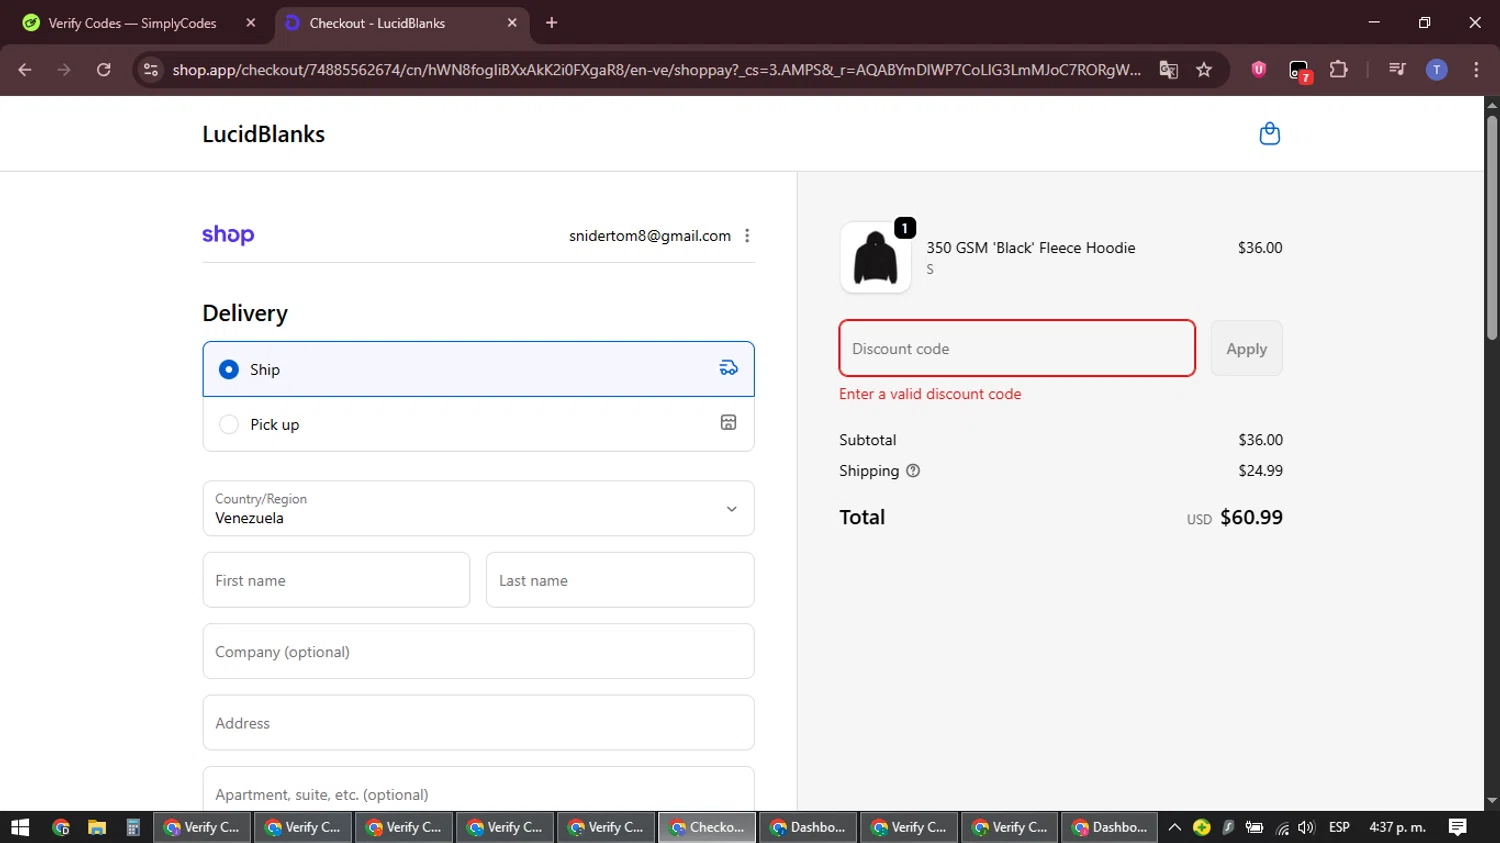
Task: Click the Company (optional) field
Action: click(x=478, y=651)
